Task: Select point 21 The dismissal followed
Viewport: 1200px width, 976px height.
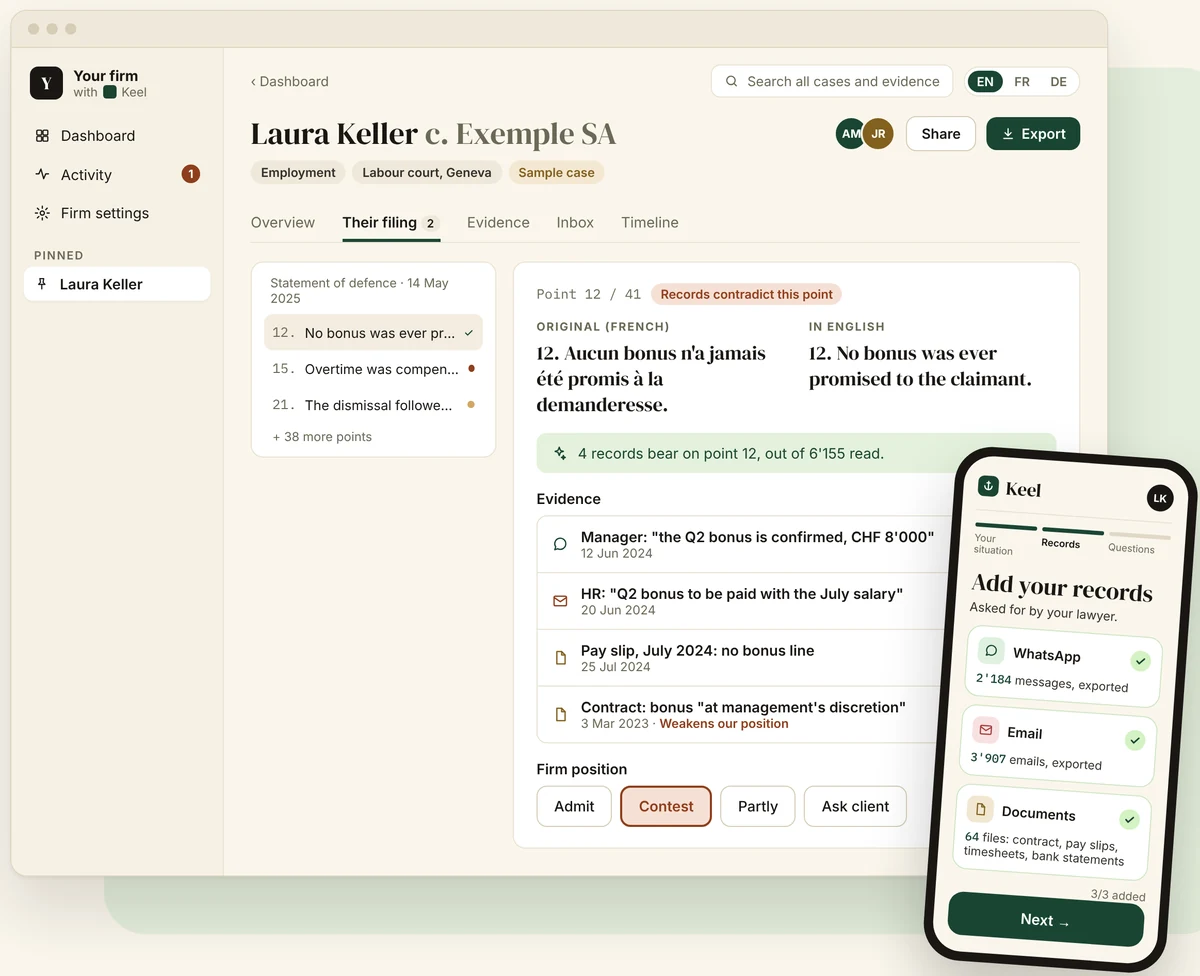Action: [x=373, y=405]
